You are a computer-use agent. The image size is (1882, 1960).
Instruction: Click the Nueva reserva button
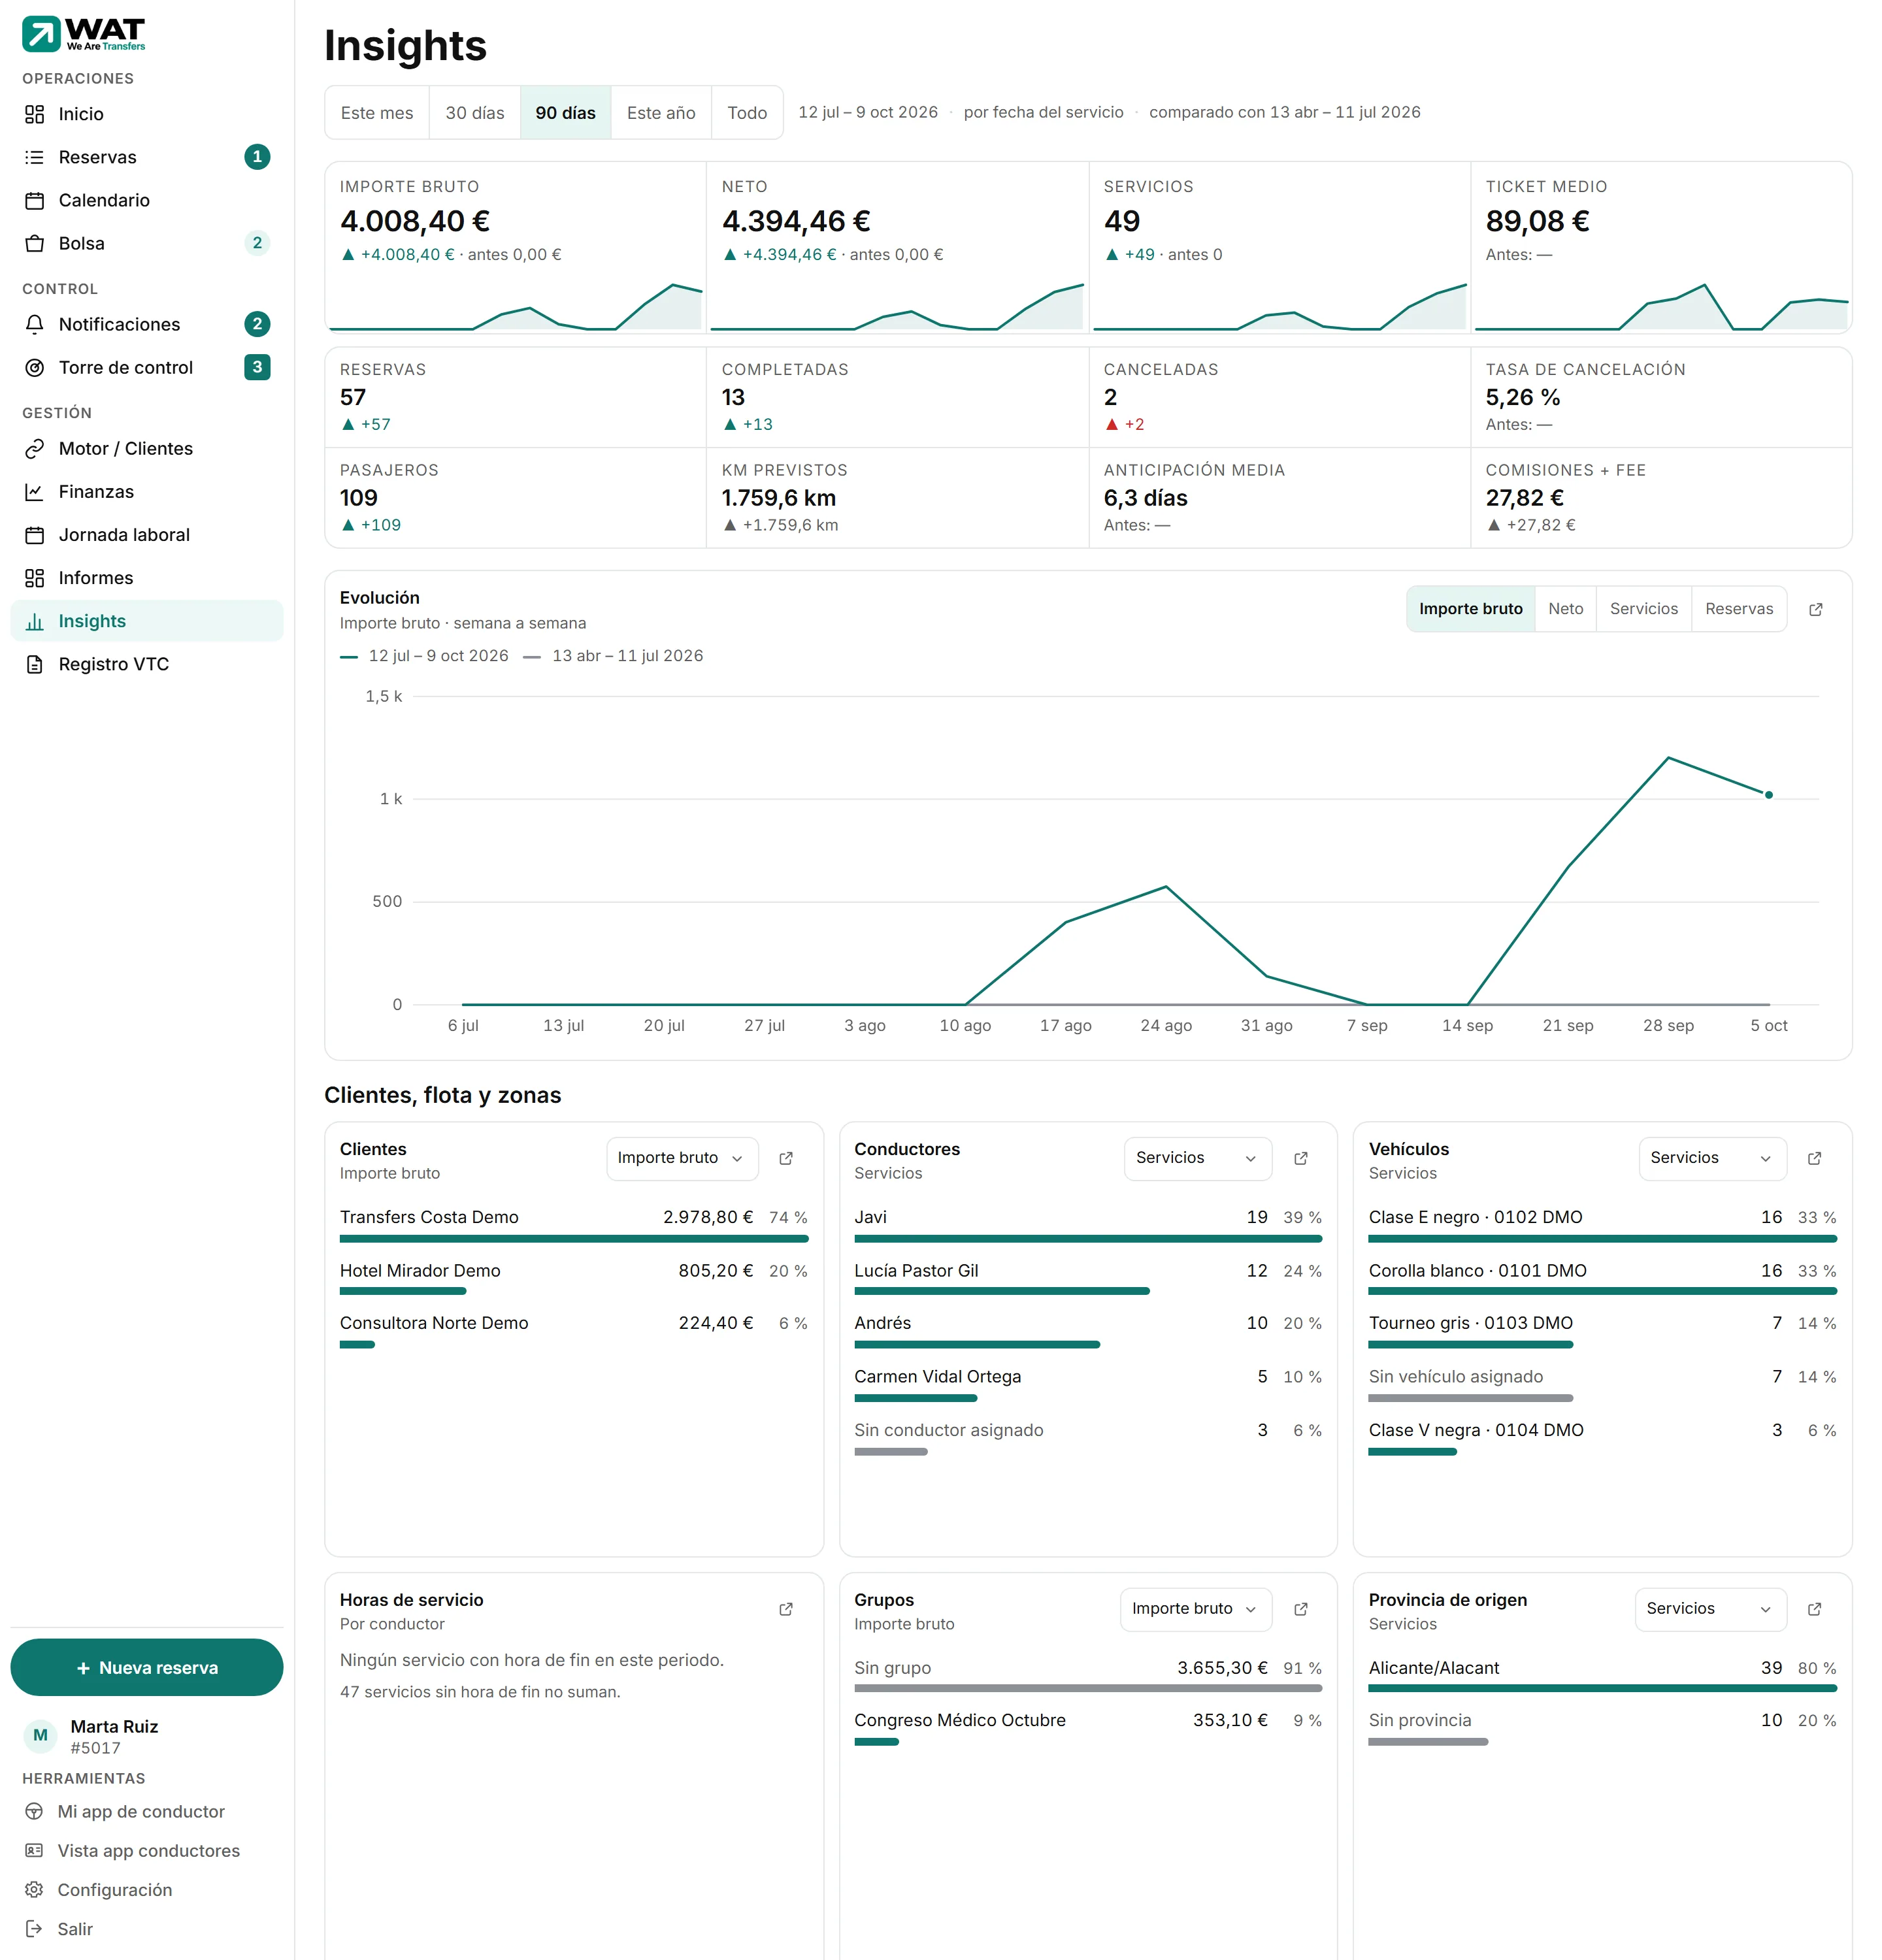point(147,1667)
